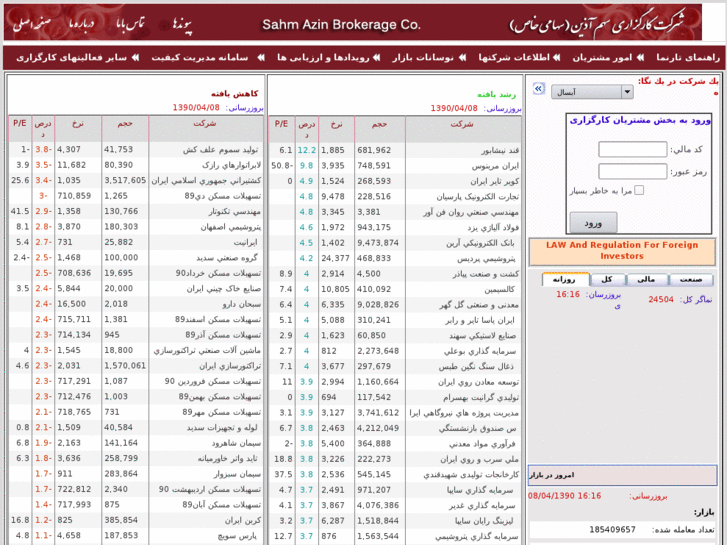Open the رویدادها و ارزیابی ها menu

pyautogui.click(x=323, y=58)
